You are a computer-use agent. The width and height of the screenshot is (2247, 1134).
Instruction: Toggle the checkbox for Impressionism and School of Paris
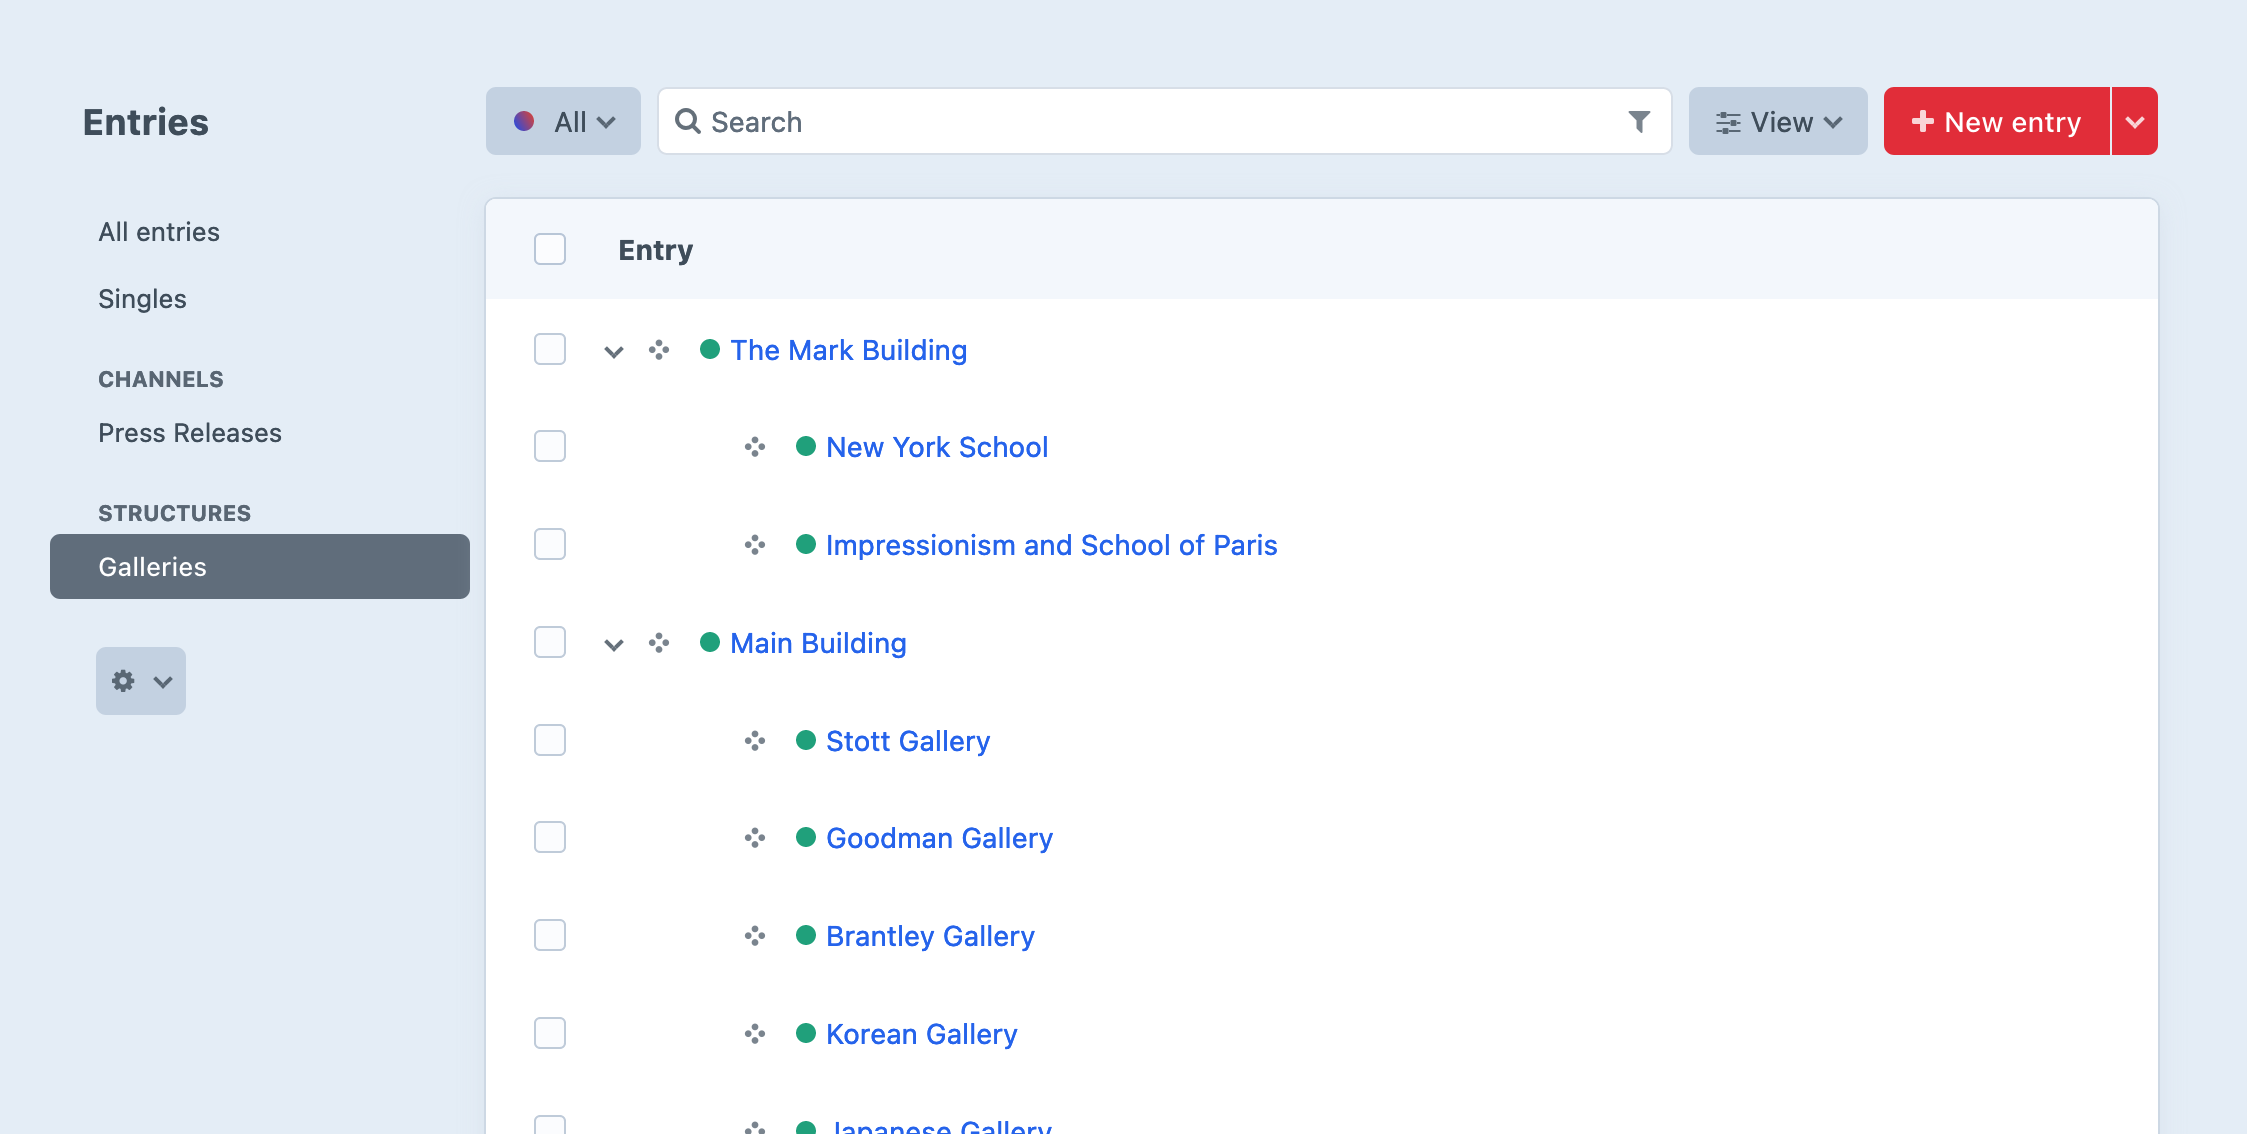pos(549,542)
